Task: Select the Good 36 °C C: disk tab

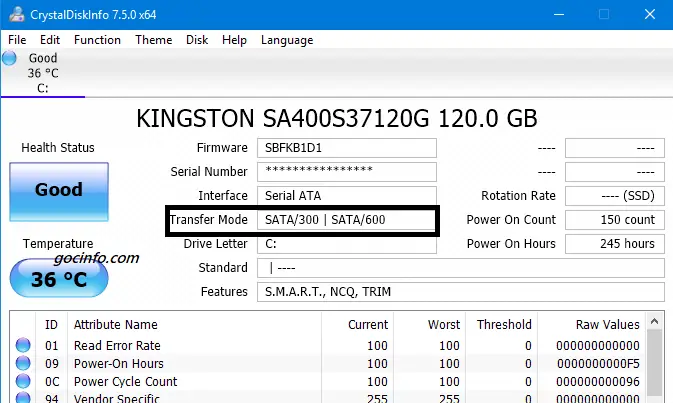Action: point(43,73)
